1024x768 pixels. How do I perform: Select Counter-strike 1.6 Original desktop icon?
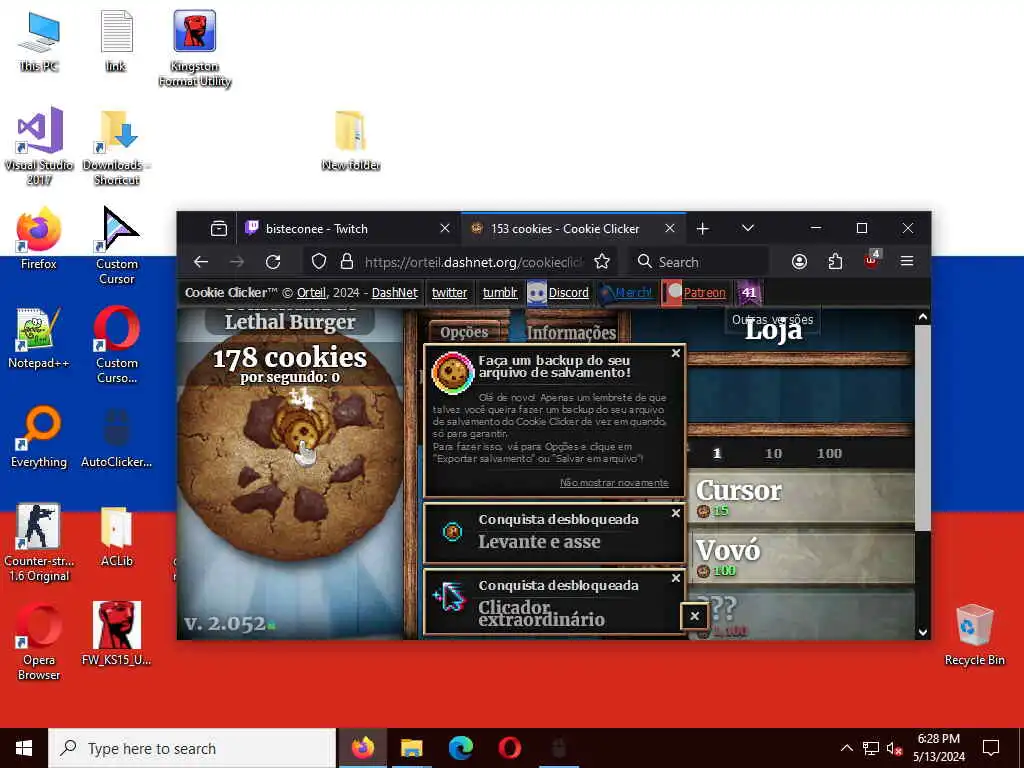point(39,542)
